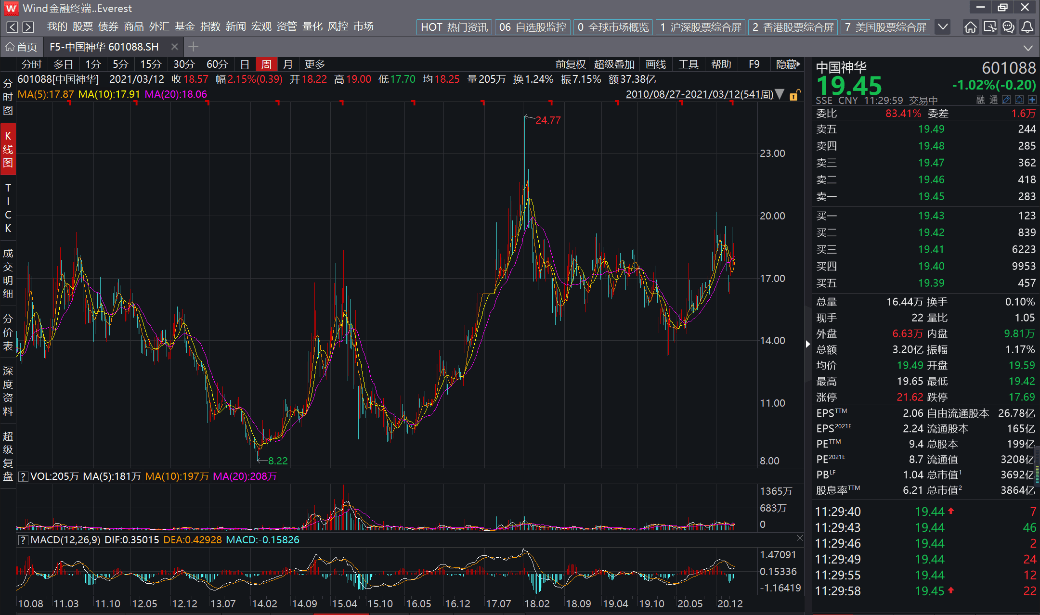Click the 06 自选股监控 shortcut button
Screen dimensions: 1040x615
coord(533,27)
